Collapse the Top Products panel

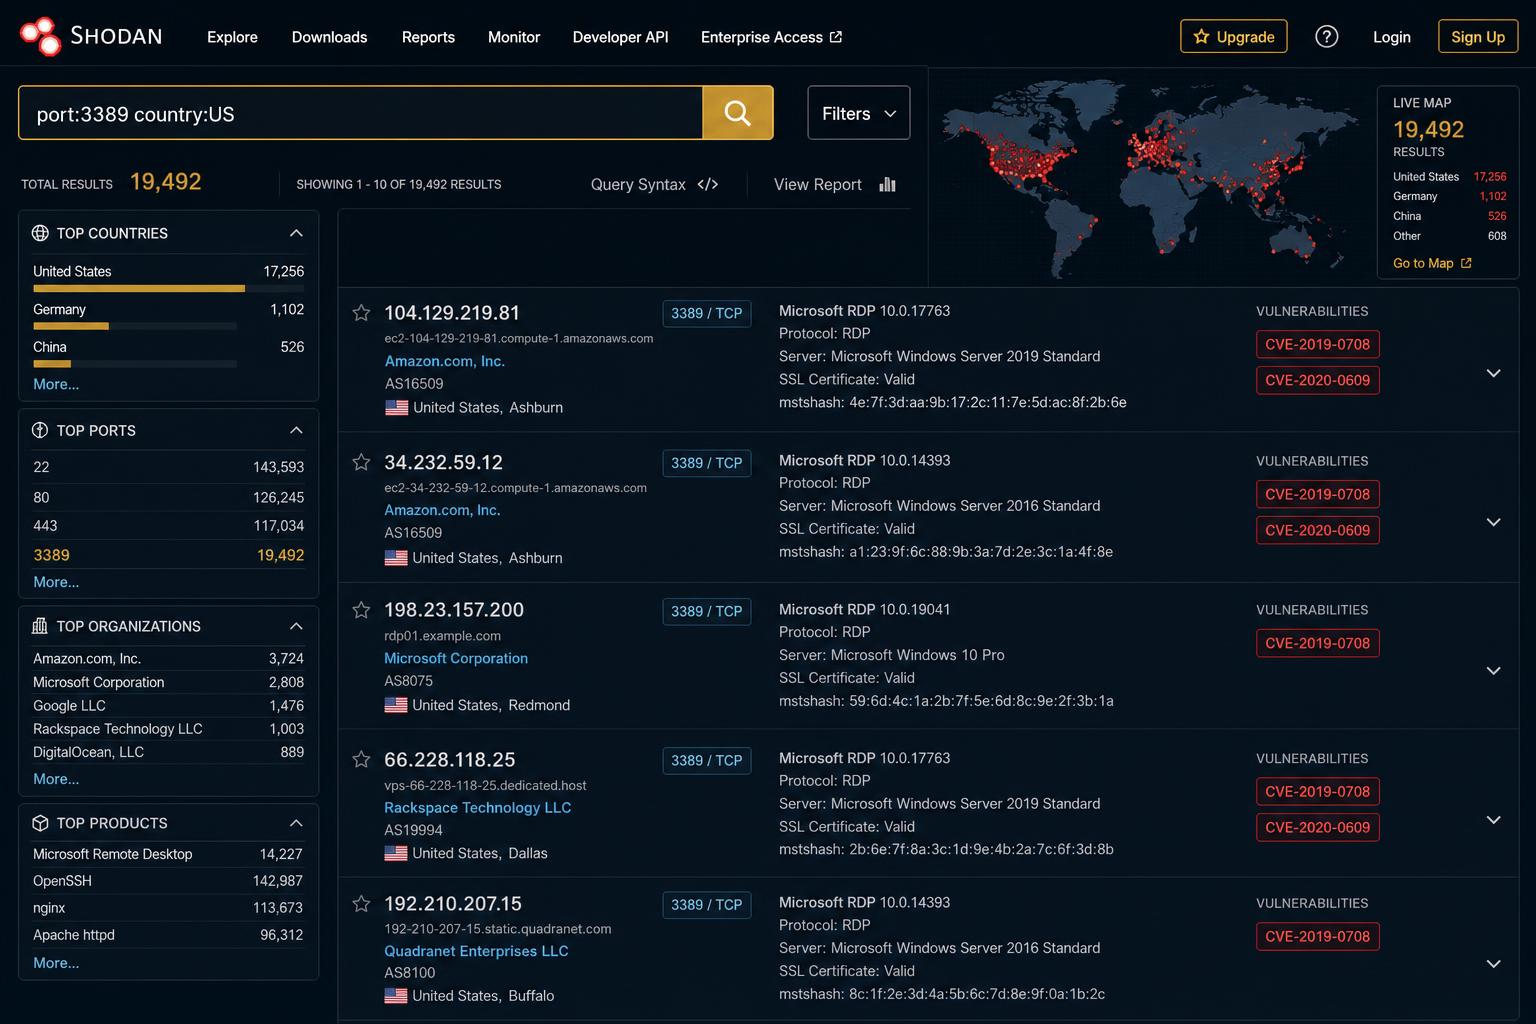click(296, 823)
